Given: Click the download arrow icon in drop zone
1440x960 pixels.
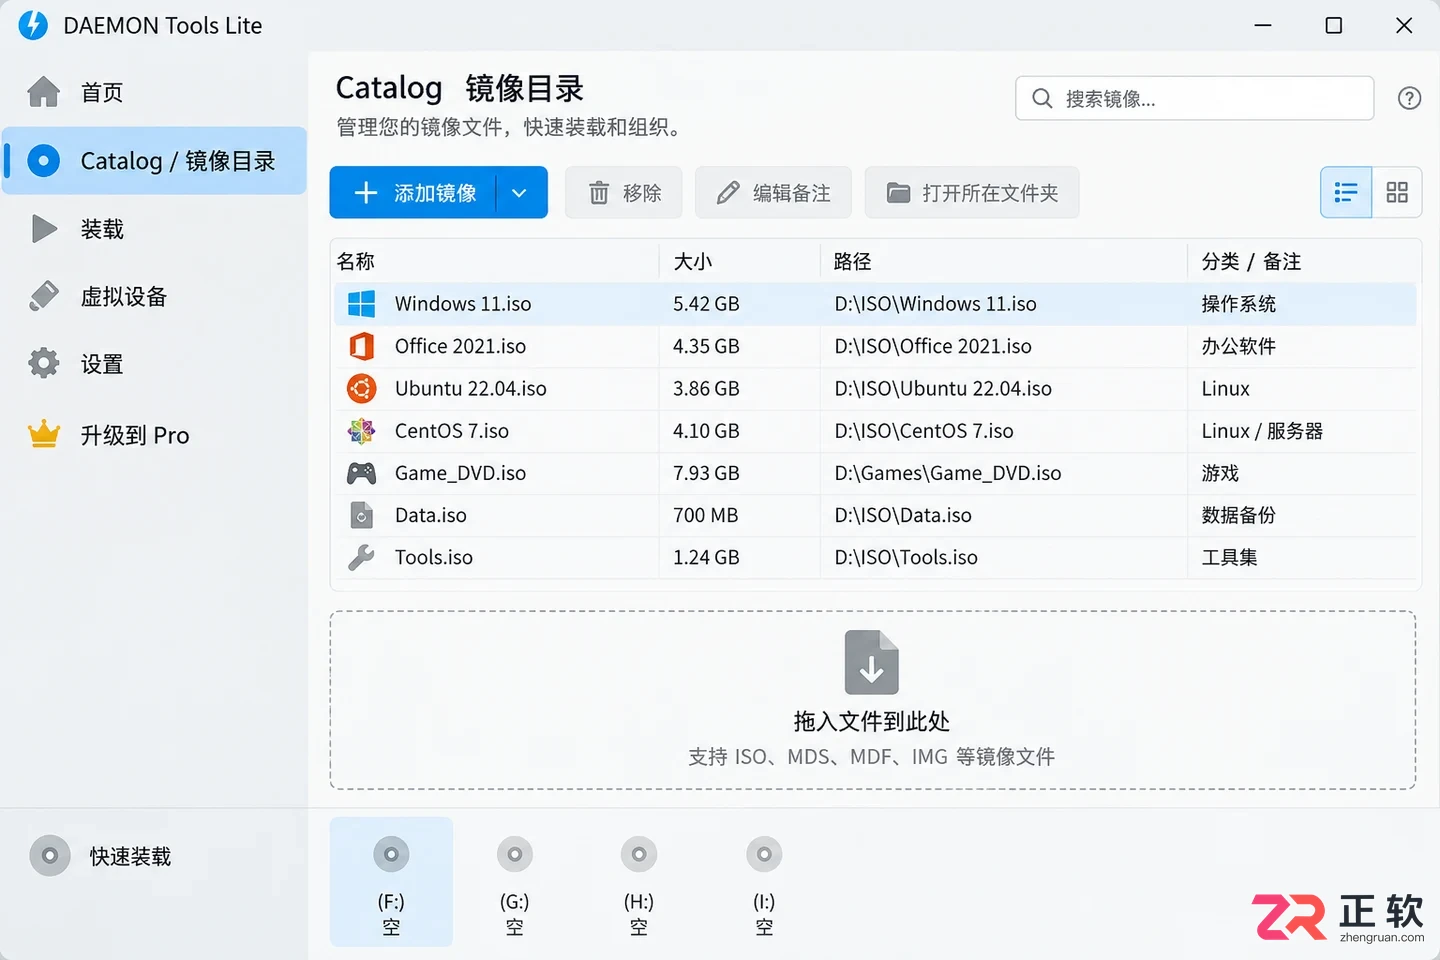Looking at the screenshot, I should 872,662.
